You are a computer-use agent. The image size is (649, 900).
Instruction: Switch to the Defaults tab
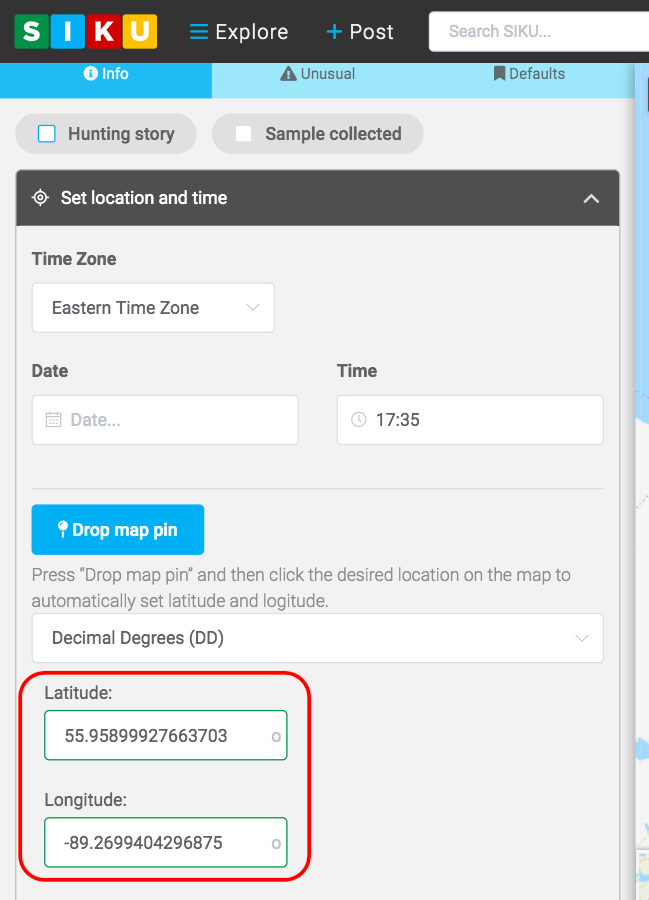click(x=529, y=74)
